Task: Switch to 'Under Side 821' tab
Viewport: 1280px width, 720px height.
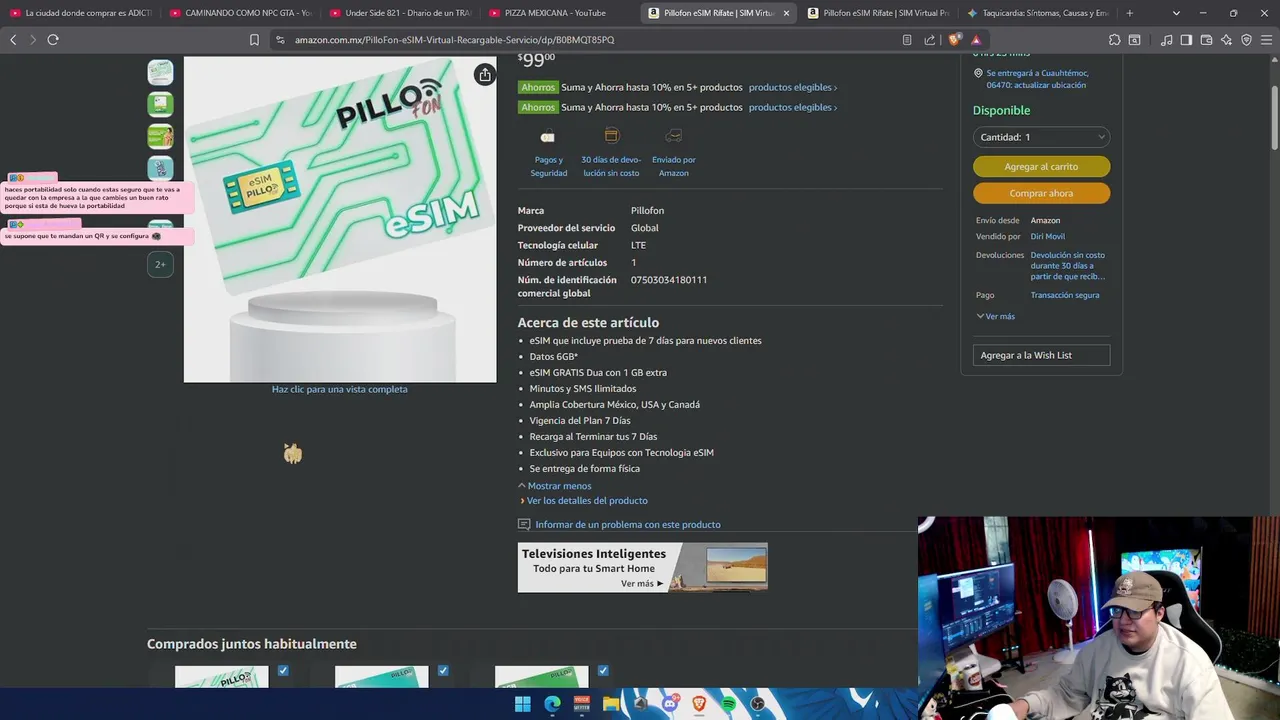Action: 401,13
